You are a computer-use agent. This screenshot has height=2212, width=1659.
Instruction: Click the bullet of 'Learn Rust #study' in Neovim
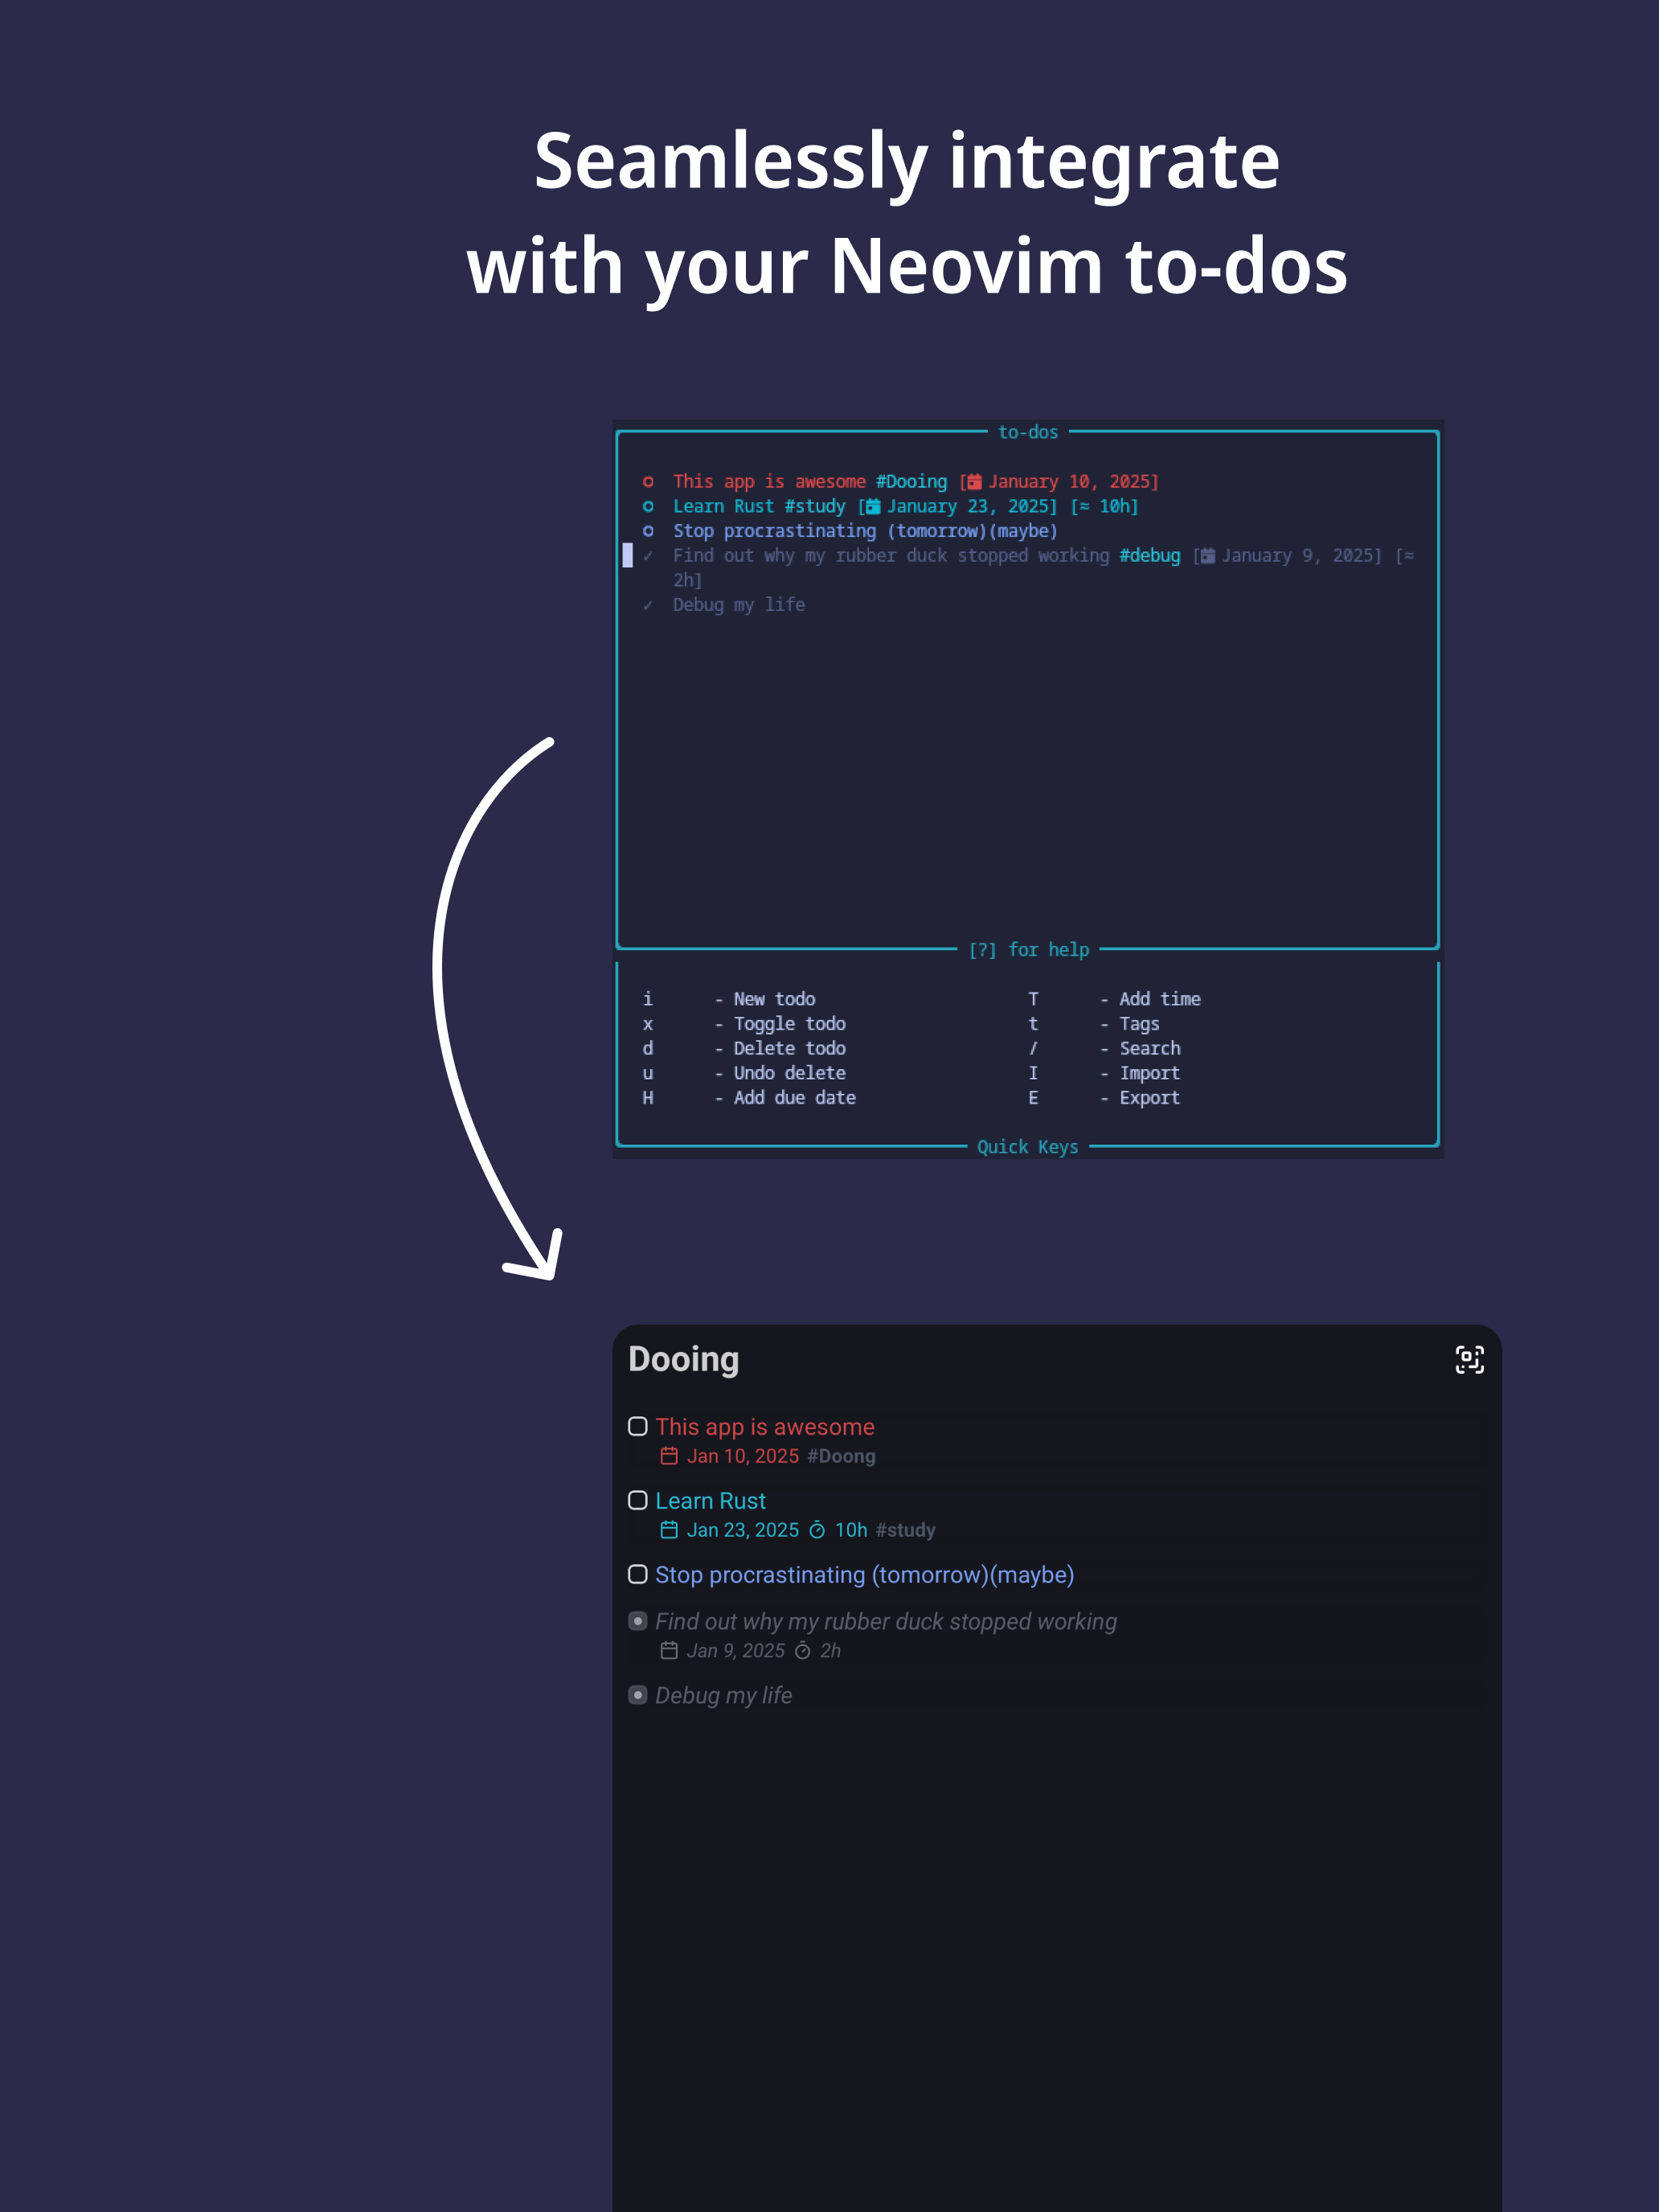coord(648,506)
